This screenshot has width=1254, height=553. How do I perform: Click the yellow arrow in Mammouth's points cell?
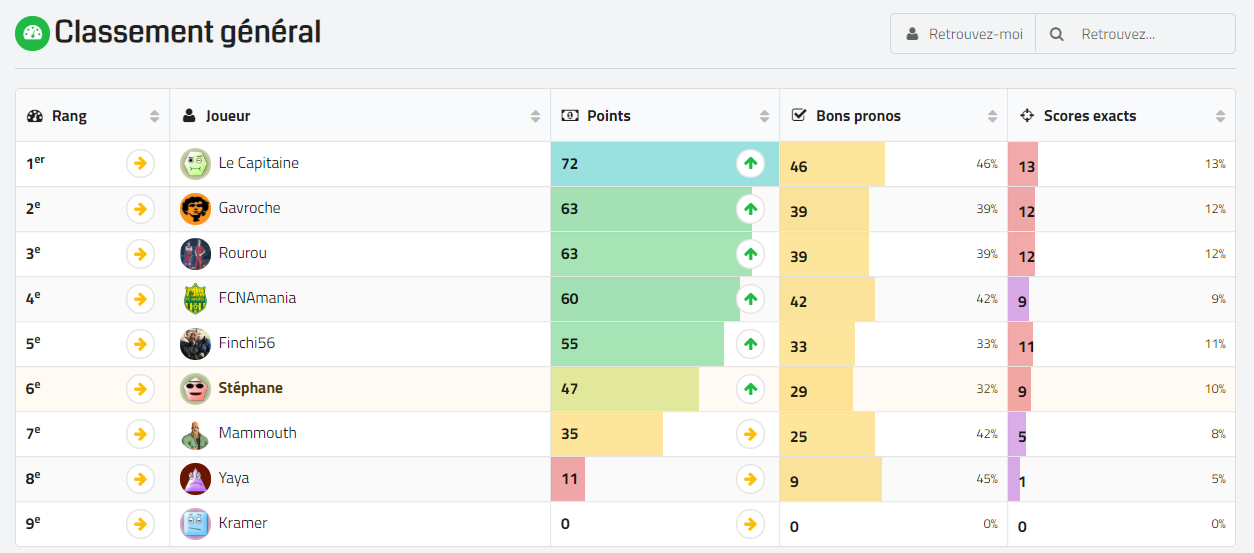[x=750, y=434]
